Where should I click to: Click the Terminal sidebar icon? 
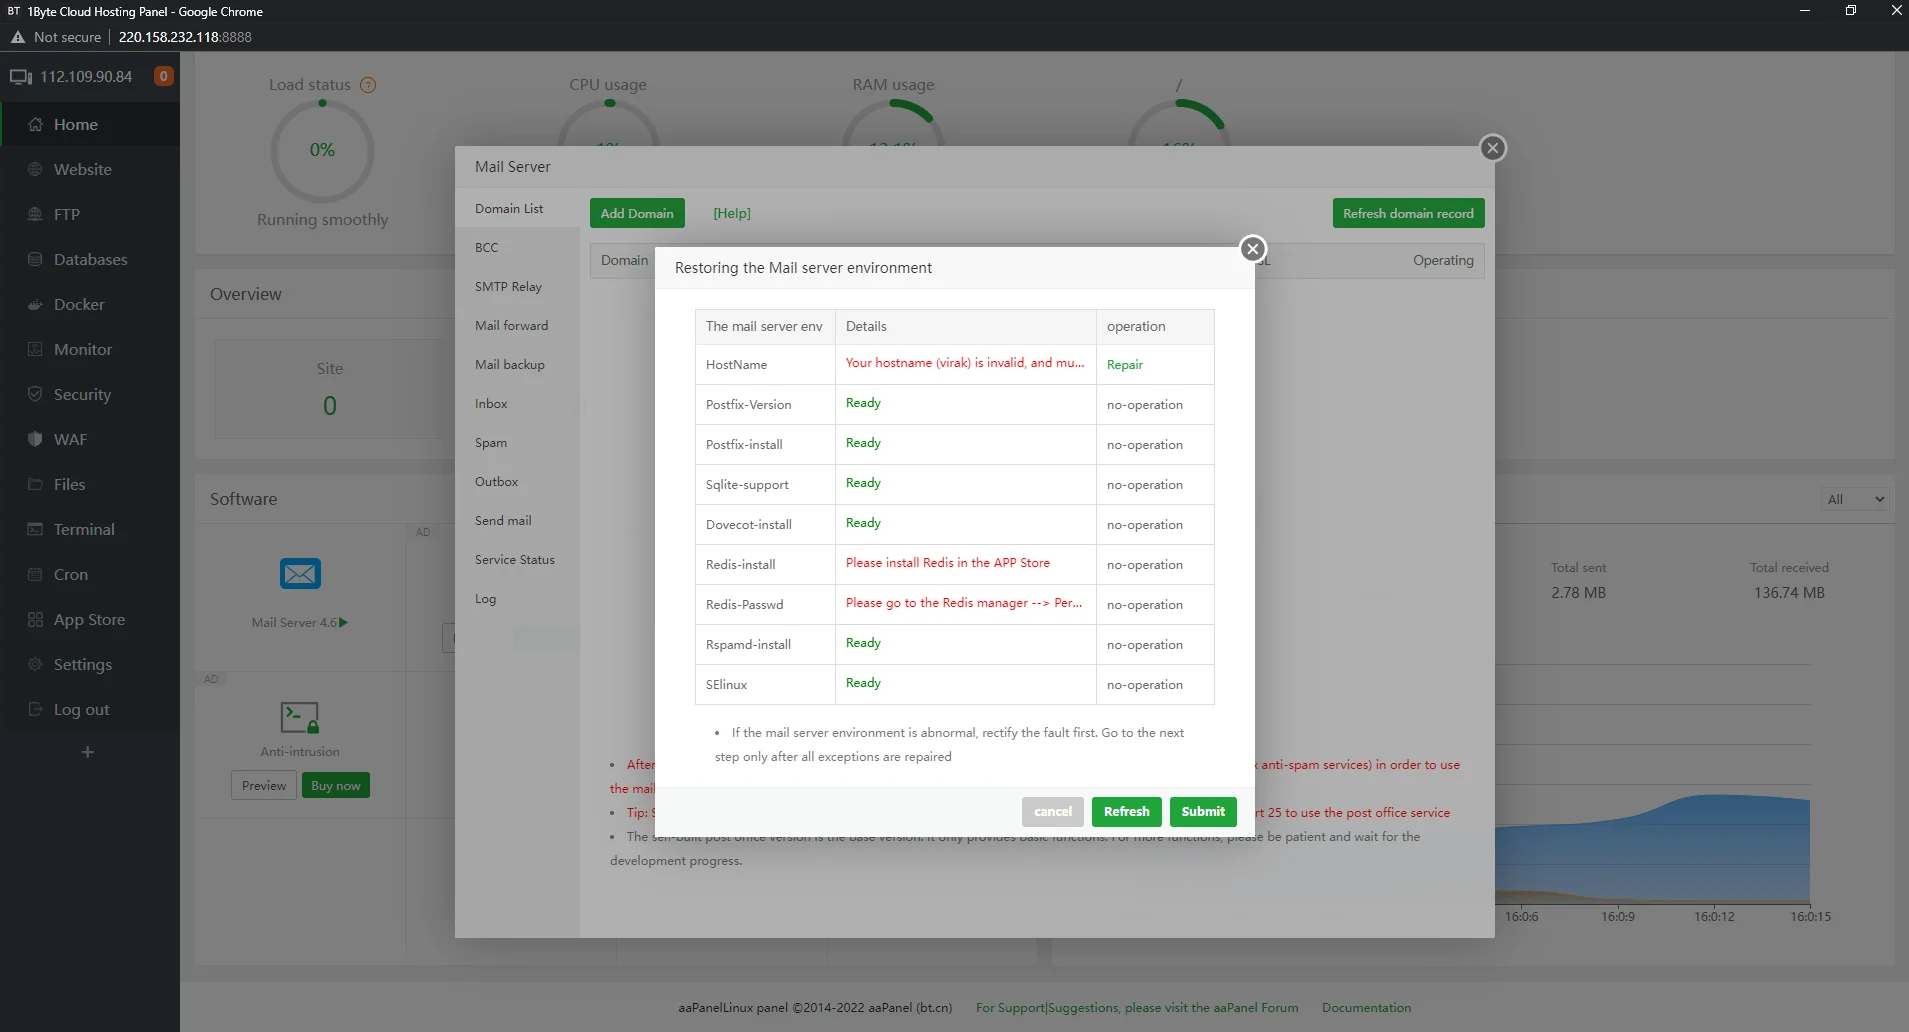point(35,529)
